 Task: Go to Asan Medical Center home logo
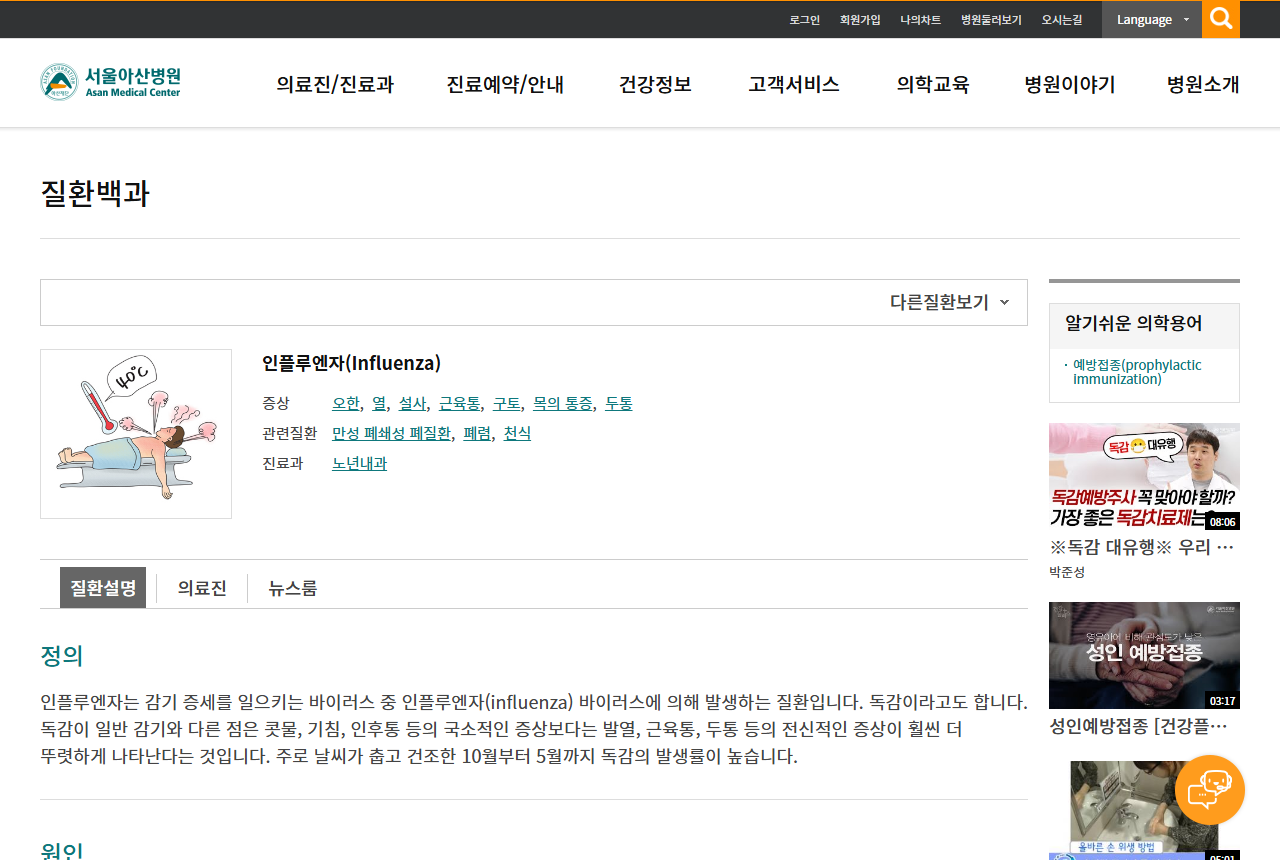(x=111, y=82)
